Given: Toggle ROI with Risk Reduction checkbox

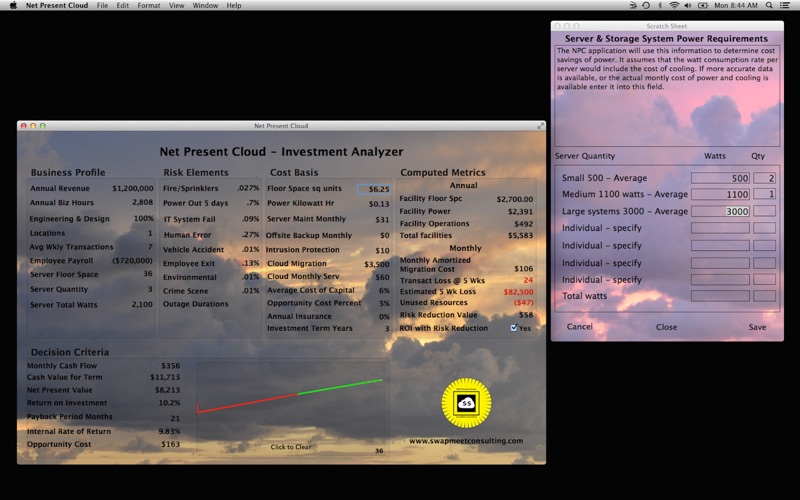Looking at the screenshot, I should [514, 328].
